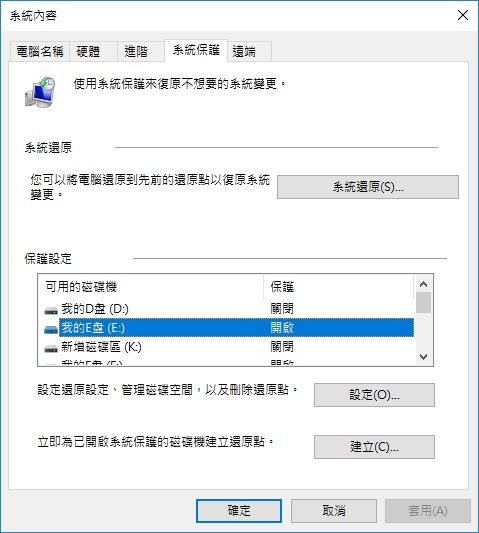Select the 遠端 tab
Image resolution: width=479 pixels, height=533 pixels.
click(244, 52)
